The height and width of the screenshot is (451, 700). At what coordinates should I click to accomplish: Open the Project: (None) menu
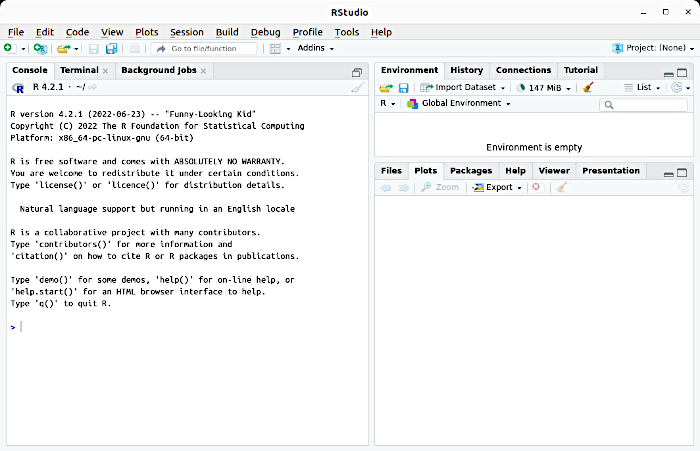(x=653, y=48)
